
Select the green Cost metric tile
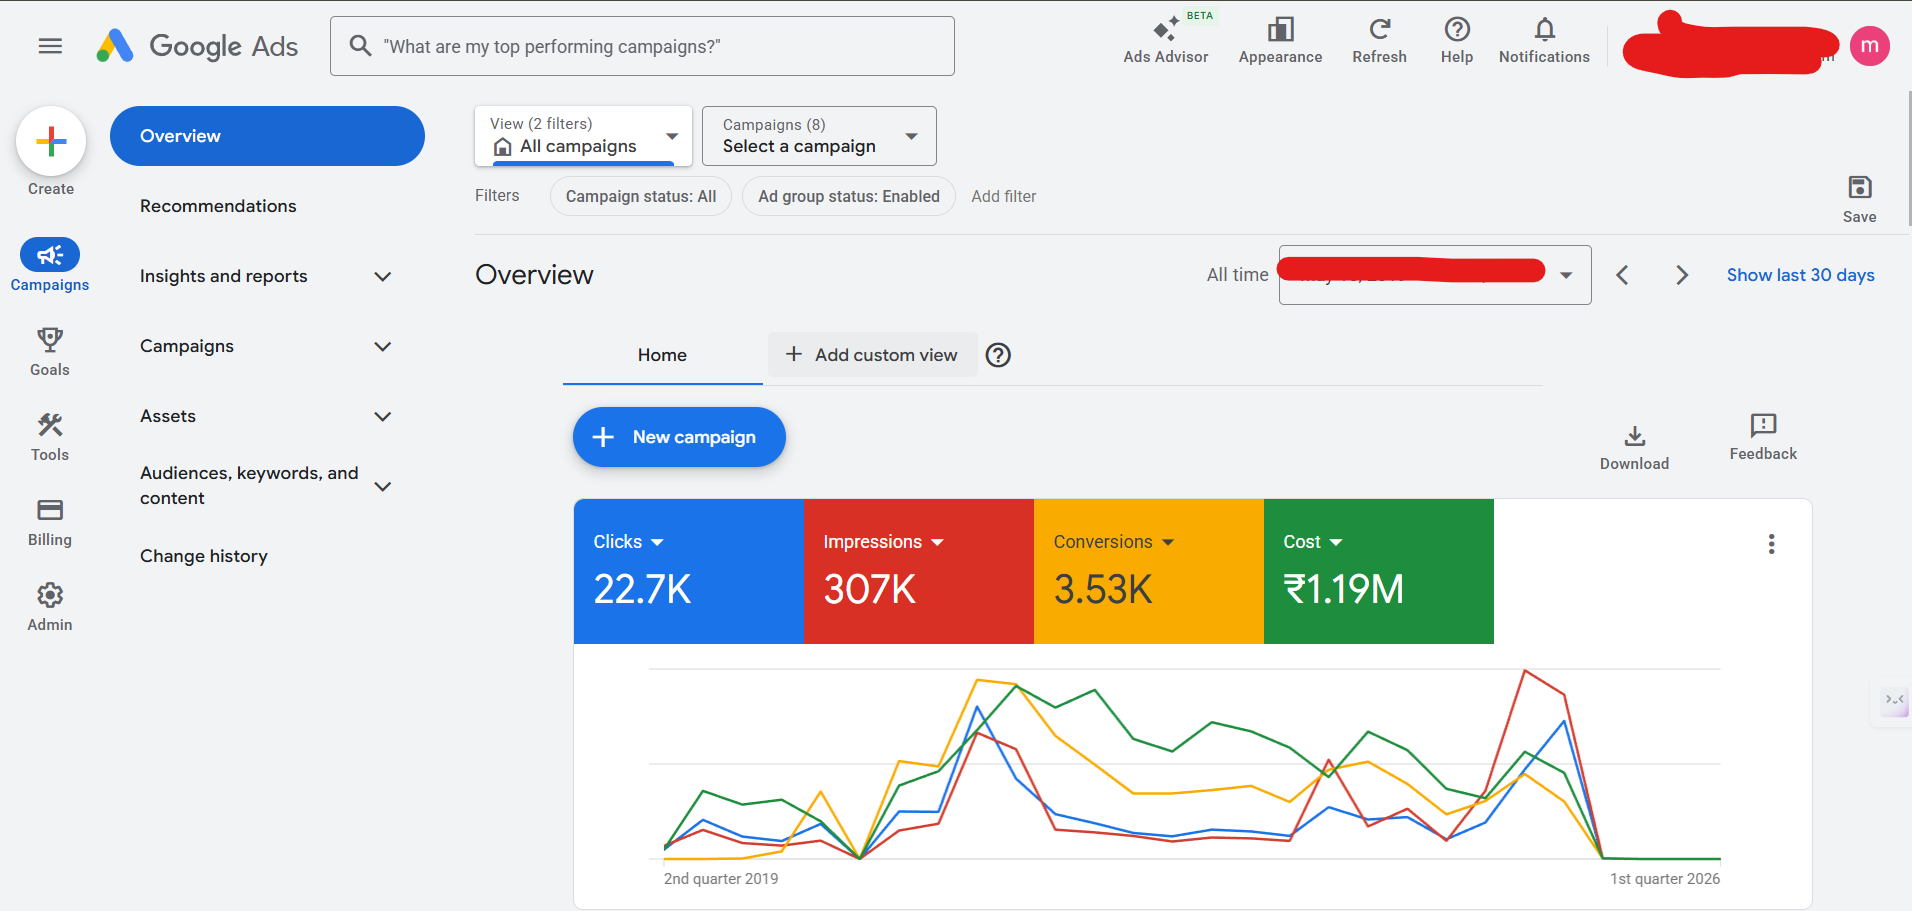tap(1378, 572)
